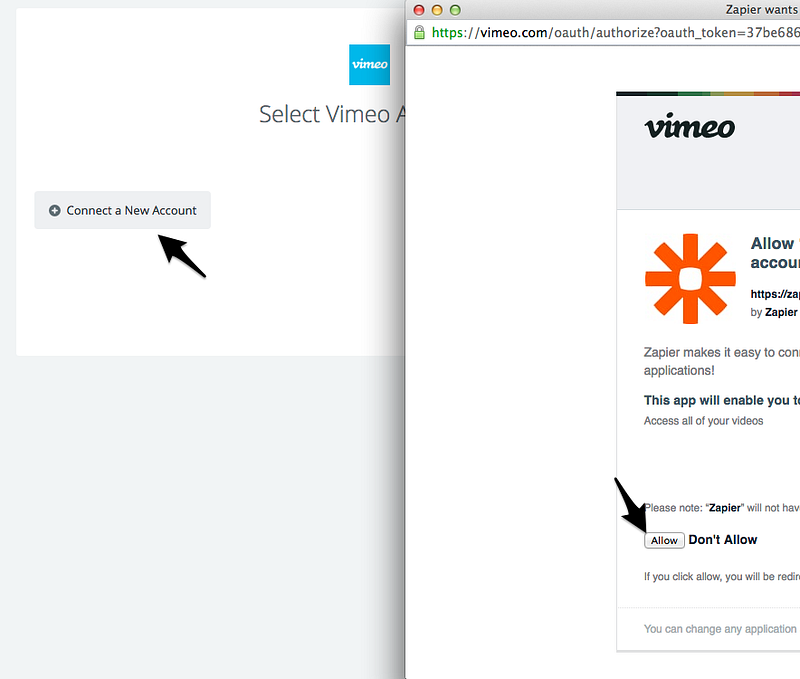800x679 pixels.
Task: Click the Allow button in Vimeo window
Action: pyautogui.click(x=664, y=540)
